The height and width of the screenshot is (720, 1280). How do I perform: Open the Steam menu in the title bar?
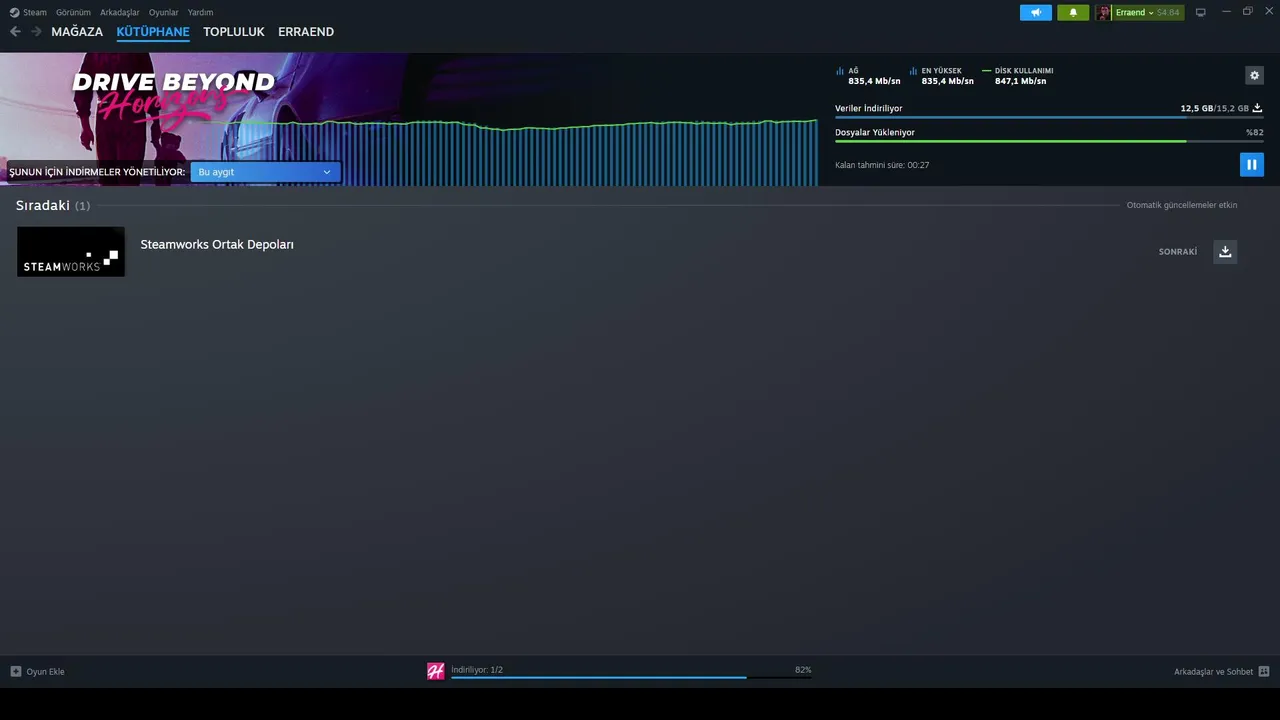pyautogui.click(x=28, y=13)
